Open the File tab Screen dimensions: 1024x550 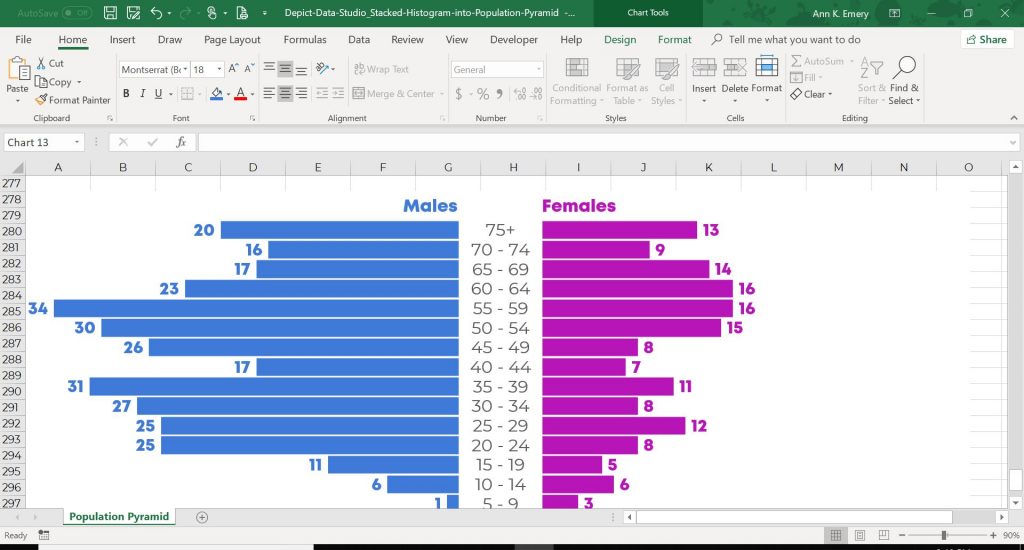[24, 39]
